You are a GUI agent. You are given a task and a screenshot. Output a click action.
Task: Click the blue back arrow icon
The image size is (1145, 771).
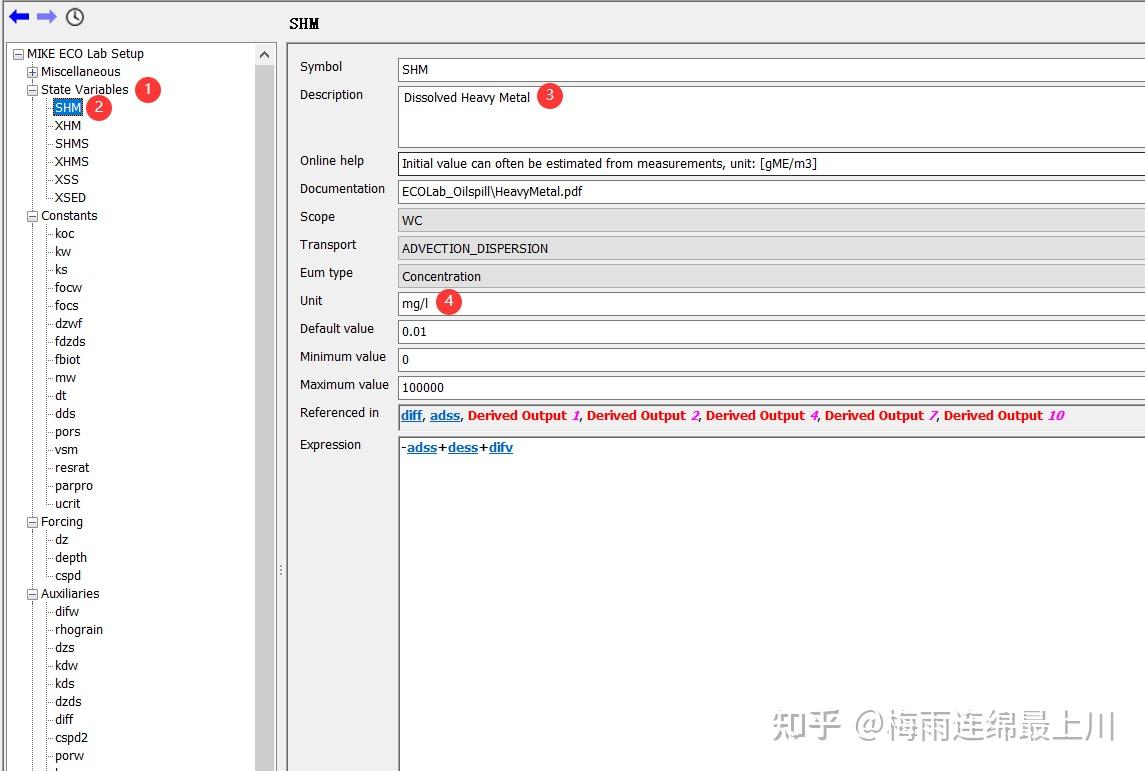coord(19,16)
